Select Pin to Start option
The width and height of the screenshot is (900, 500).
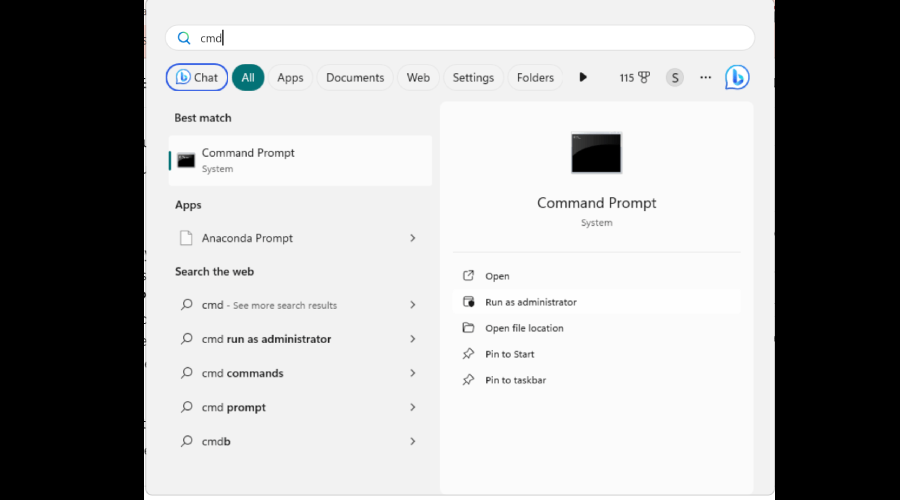[x=509, y=354]
